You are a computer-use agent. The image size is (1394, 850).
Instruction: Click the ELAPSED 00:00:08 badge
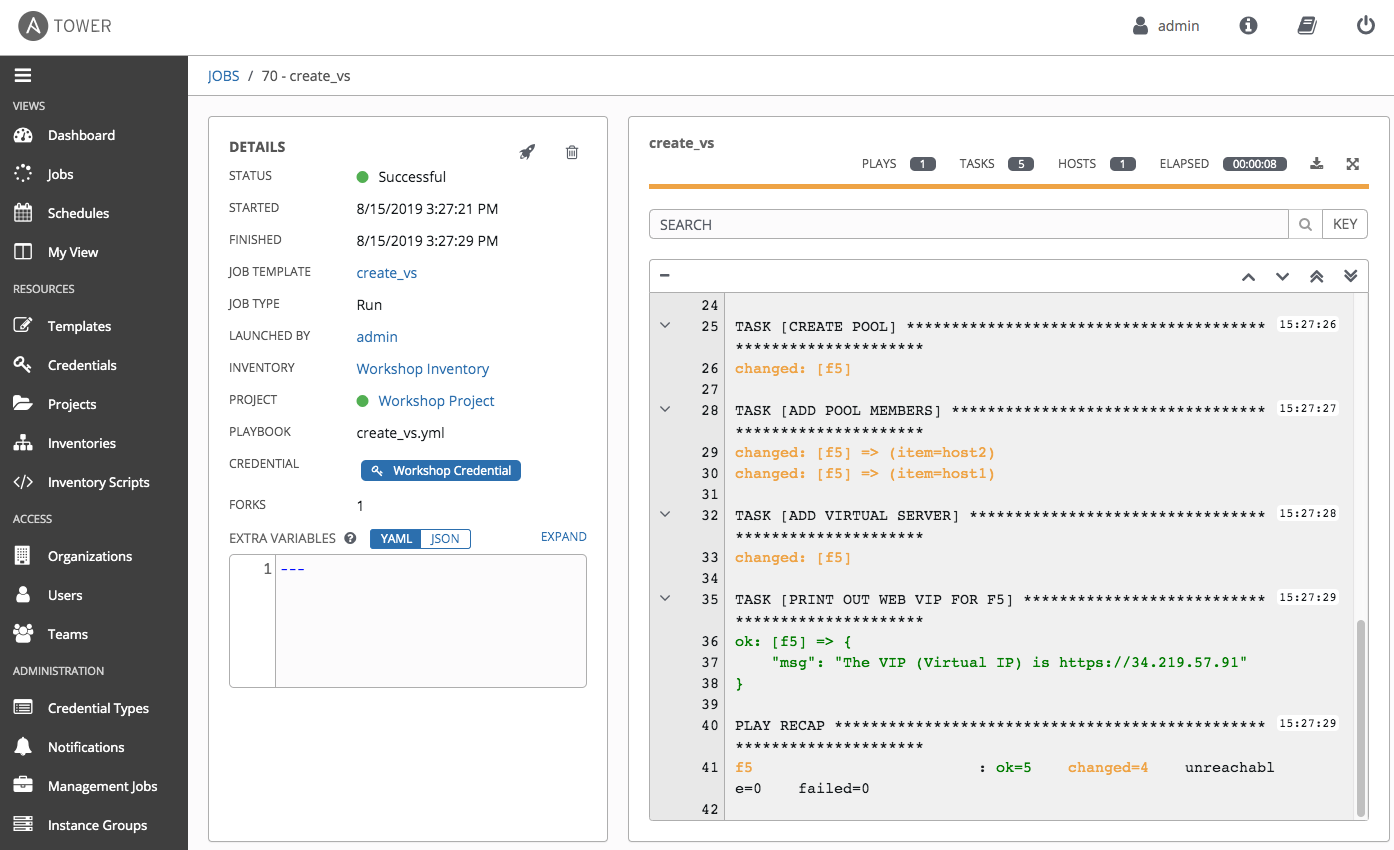[x=1255, y=164]
